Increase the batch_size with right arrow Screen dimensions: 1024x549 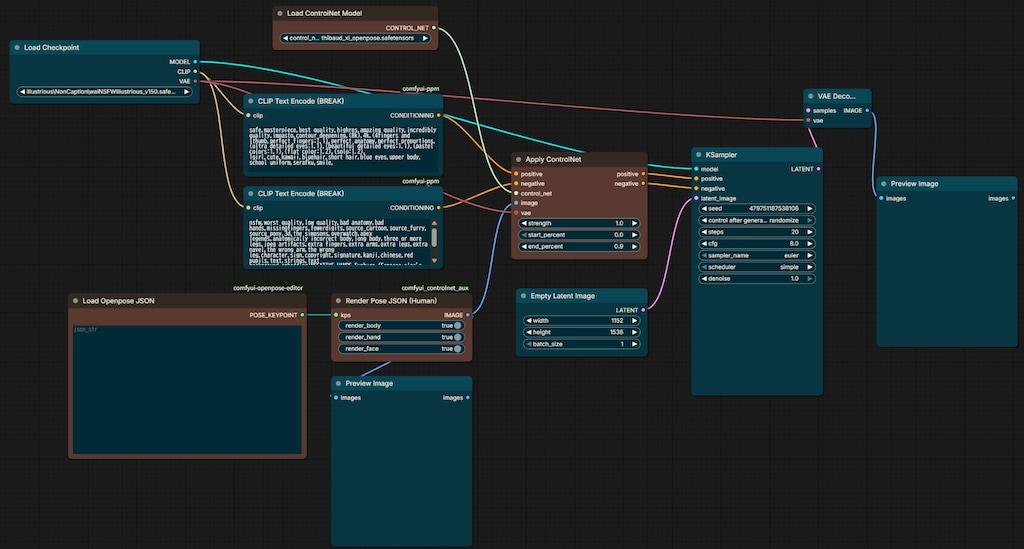pos(634,345)
